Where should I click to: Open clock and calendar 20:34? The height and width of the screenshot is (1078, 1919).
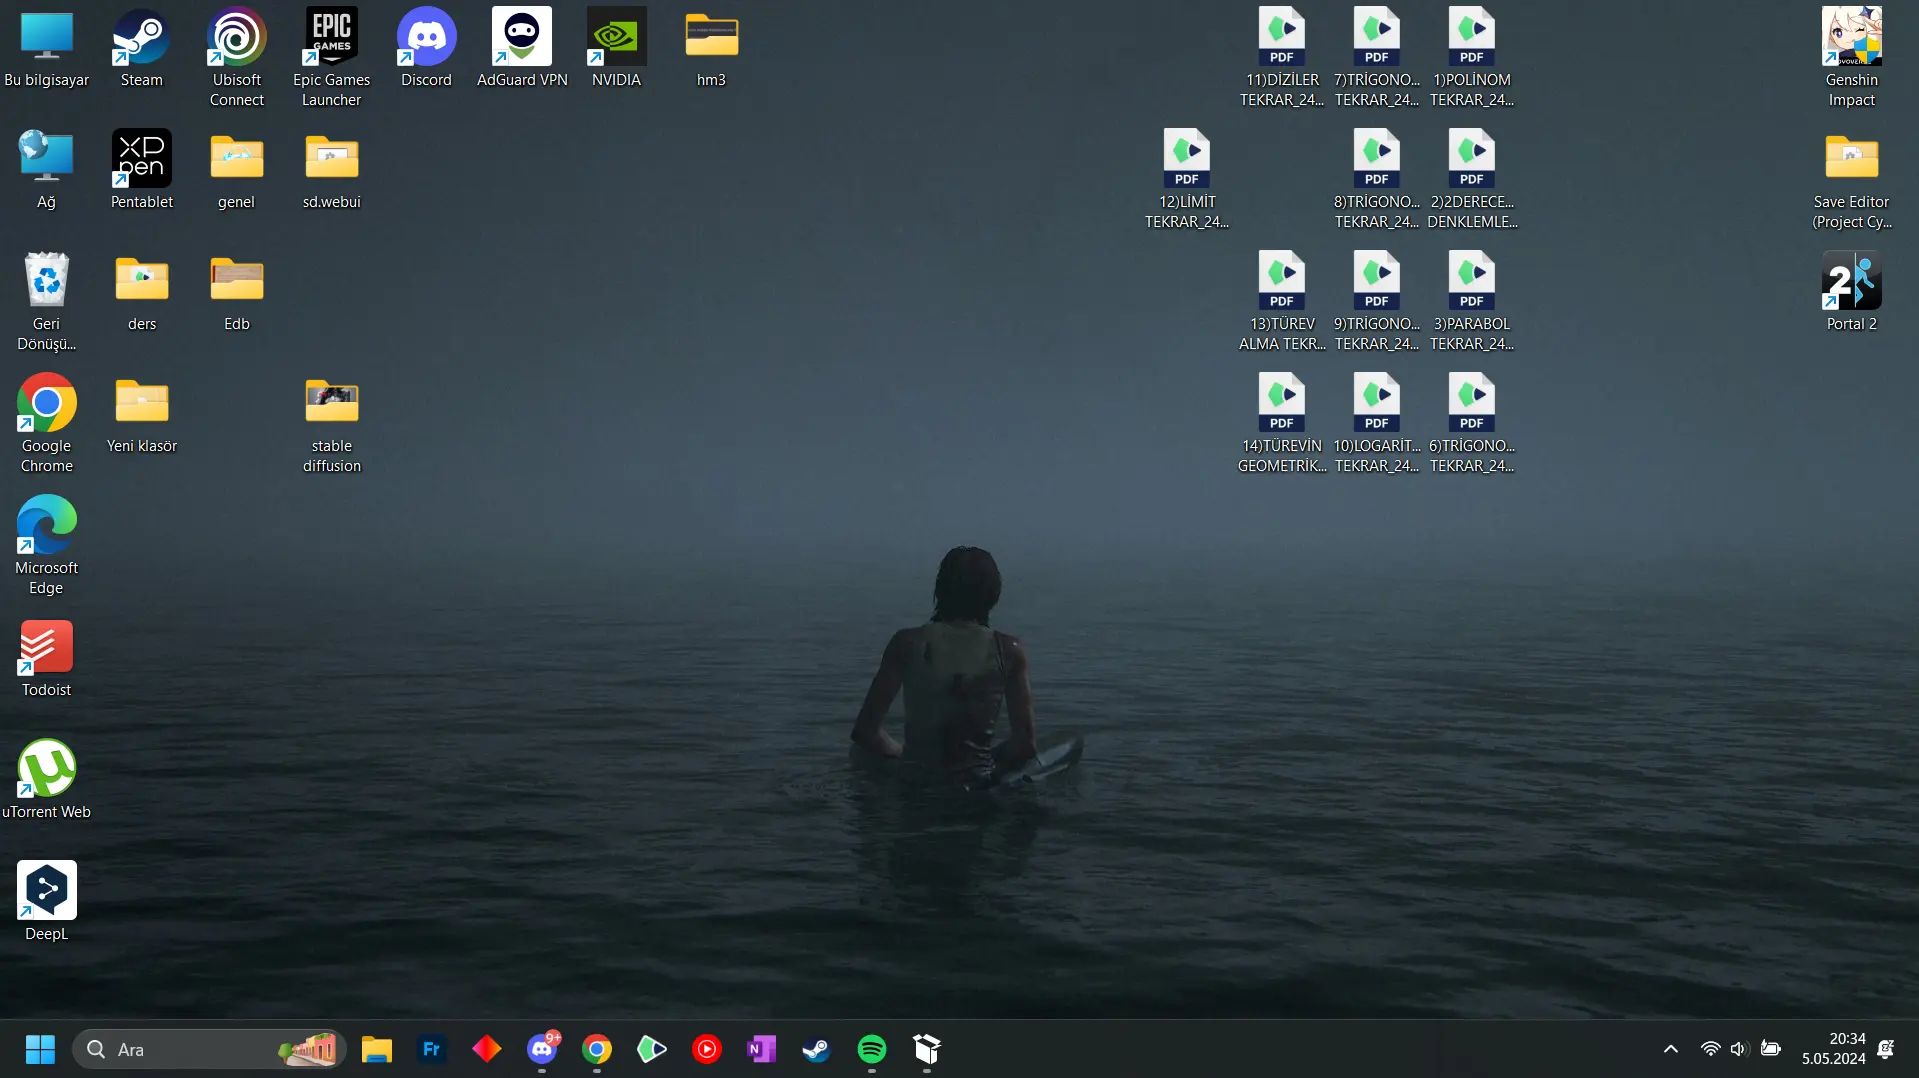click(1833, 1049)
